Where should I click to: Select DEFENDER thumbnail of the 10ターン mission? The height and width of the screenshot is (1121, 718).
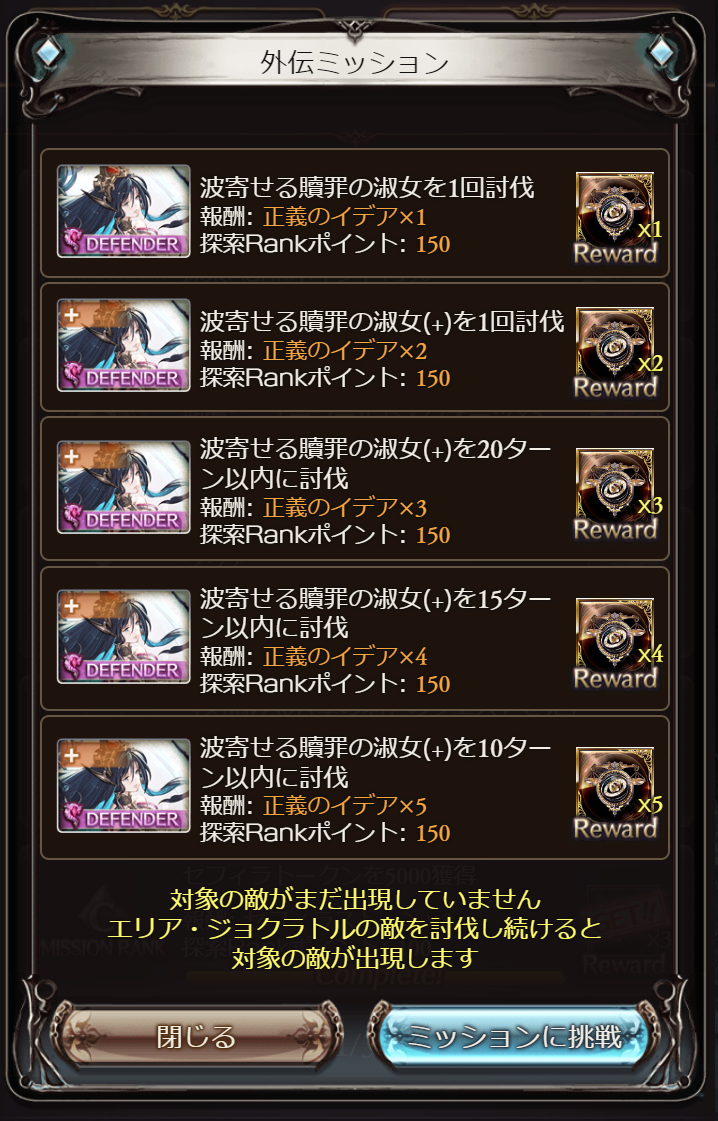(124, 786)
